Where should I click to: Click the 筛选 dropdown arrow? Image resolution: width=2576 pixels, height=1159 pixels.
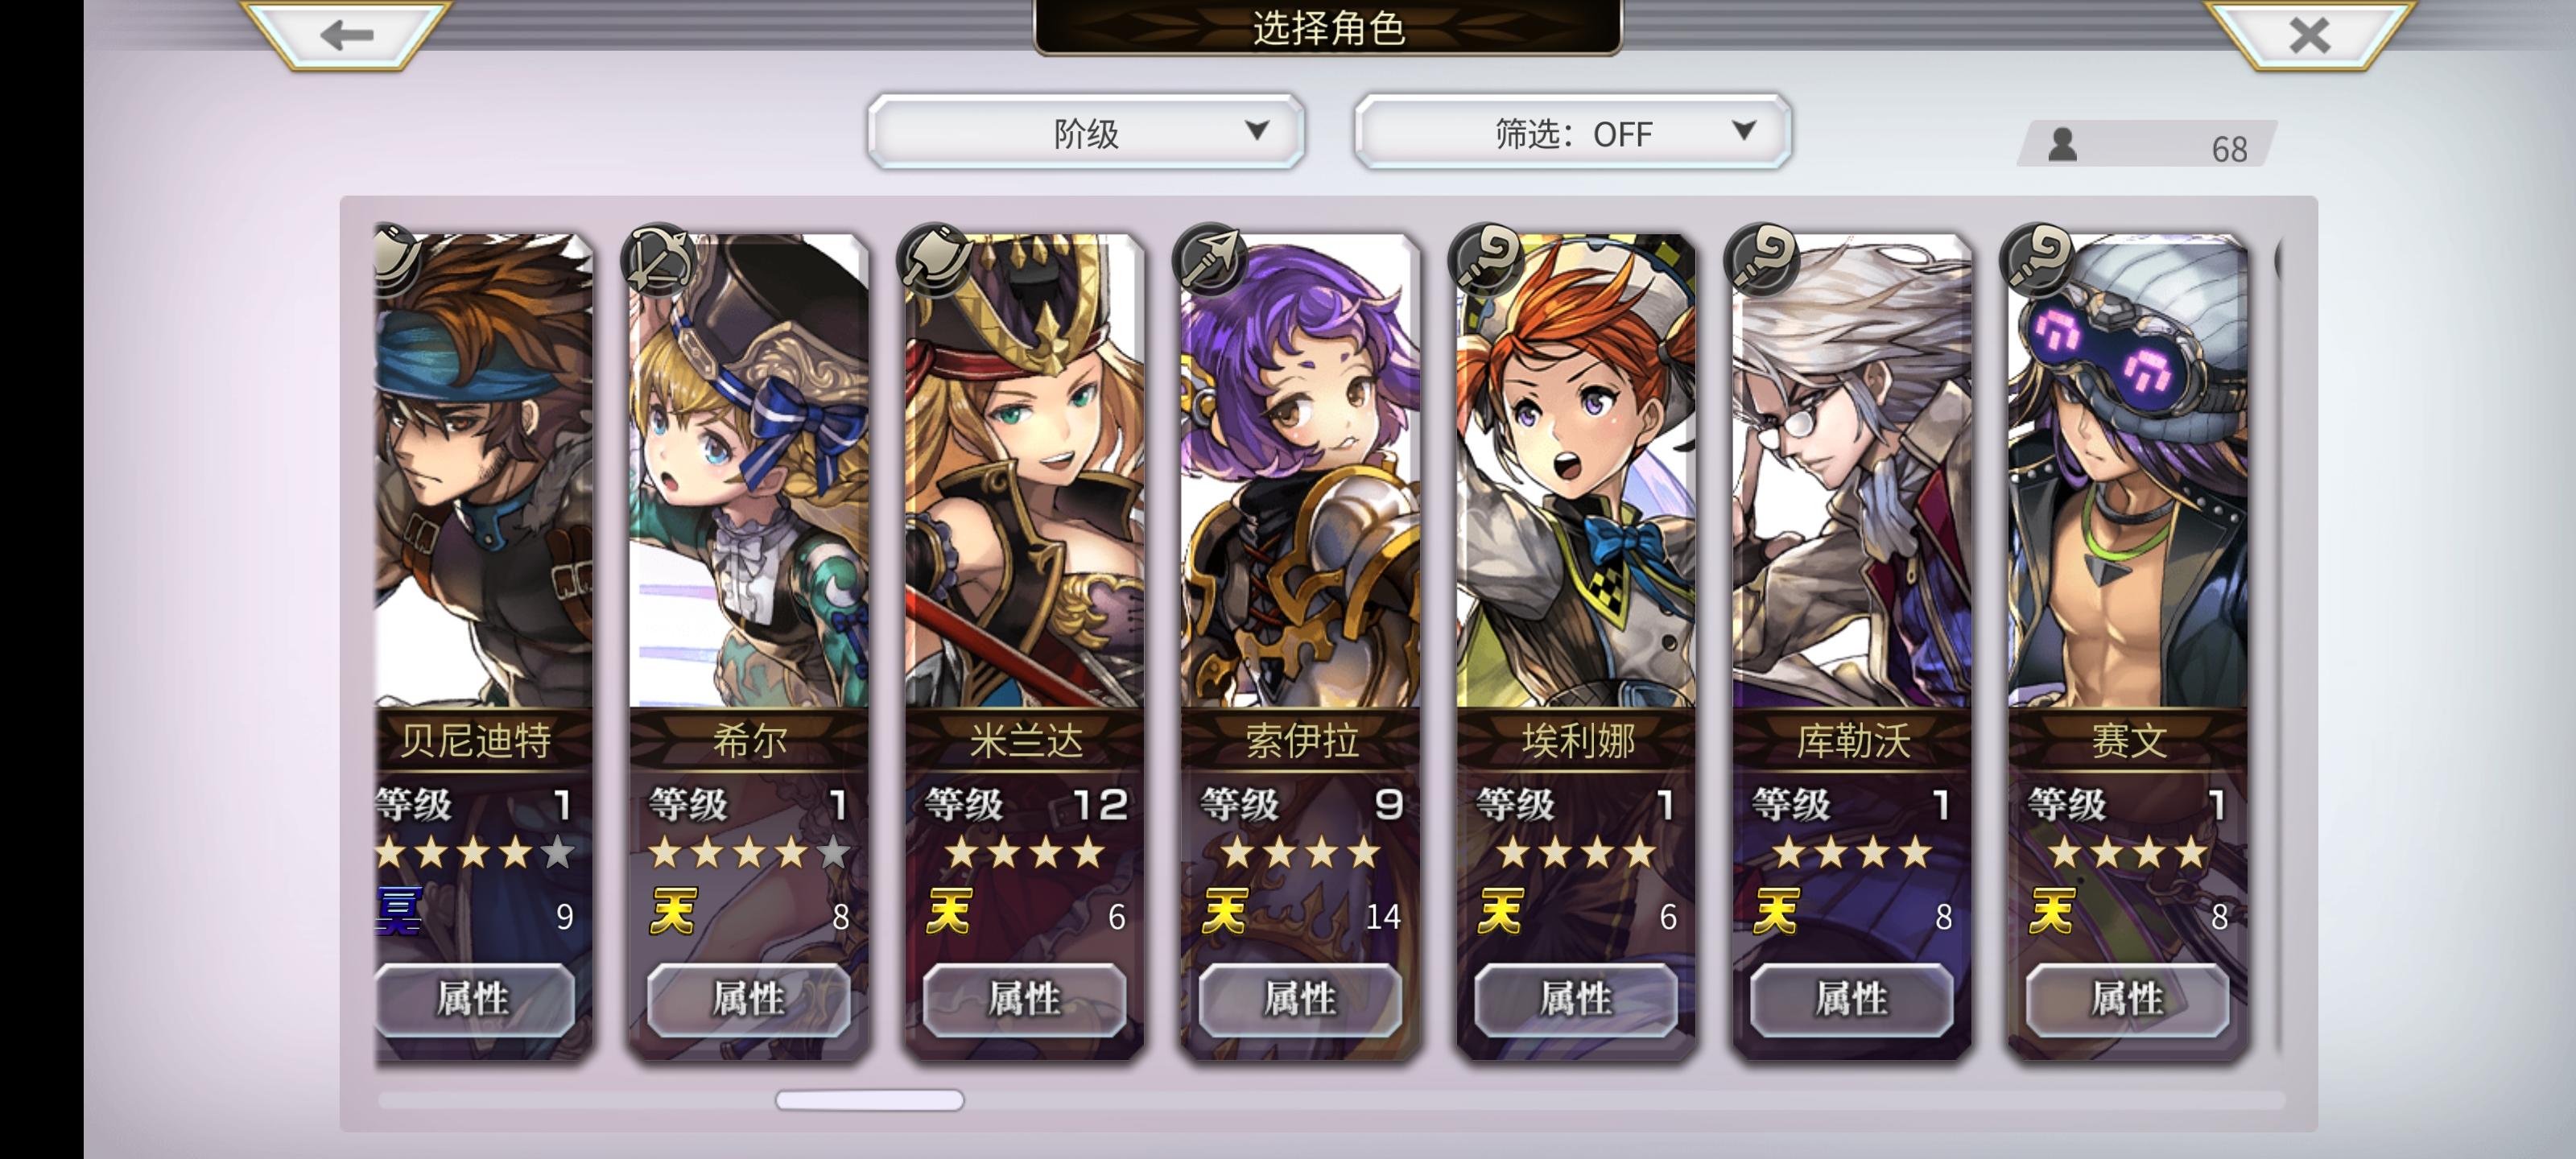click(x=1743, y=130)
